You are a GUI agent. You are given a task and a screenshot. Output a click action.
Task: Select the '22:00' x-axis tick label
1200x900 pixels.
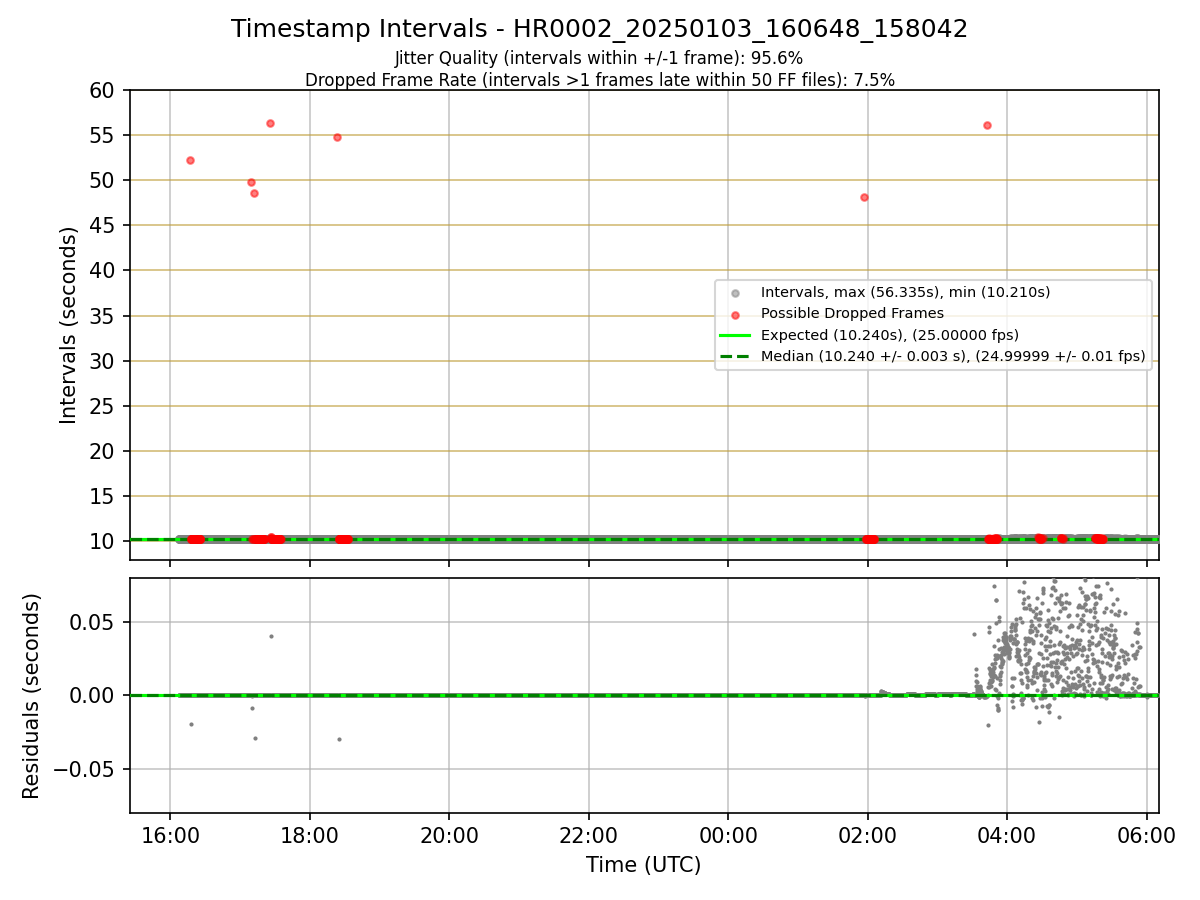pos(588,835)
